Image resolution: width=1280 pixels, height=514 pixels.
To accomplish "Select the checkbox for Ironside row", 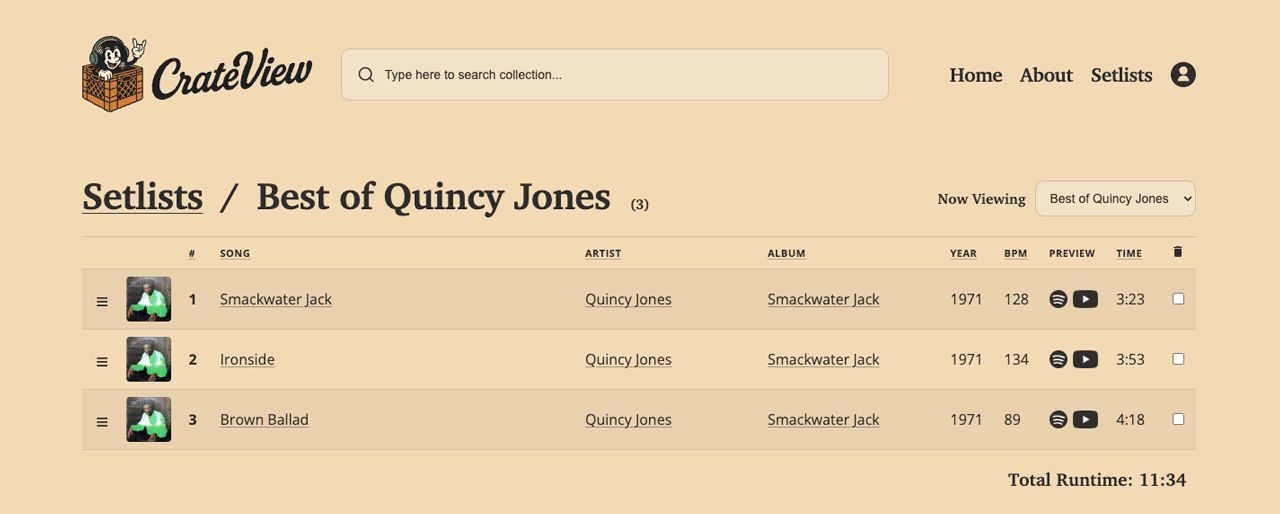I will (1178, 358).
